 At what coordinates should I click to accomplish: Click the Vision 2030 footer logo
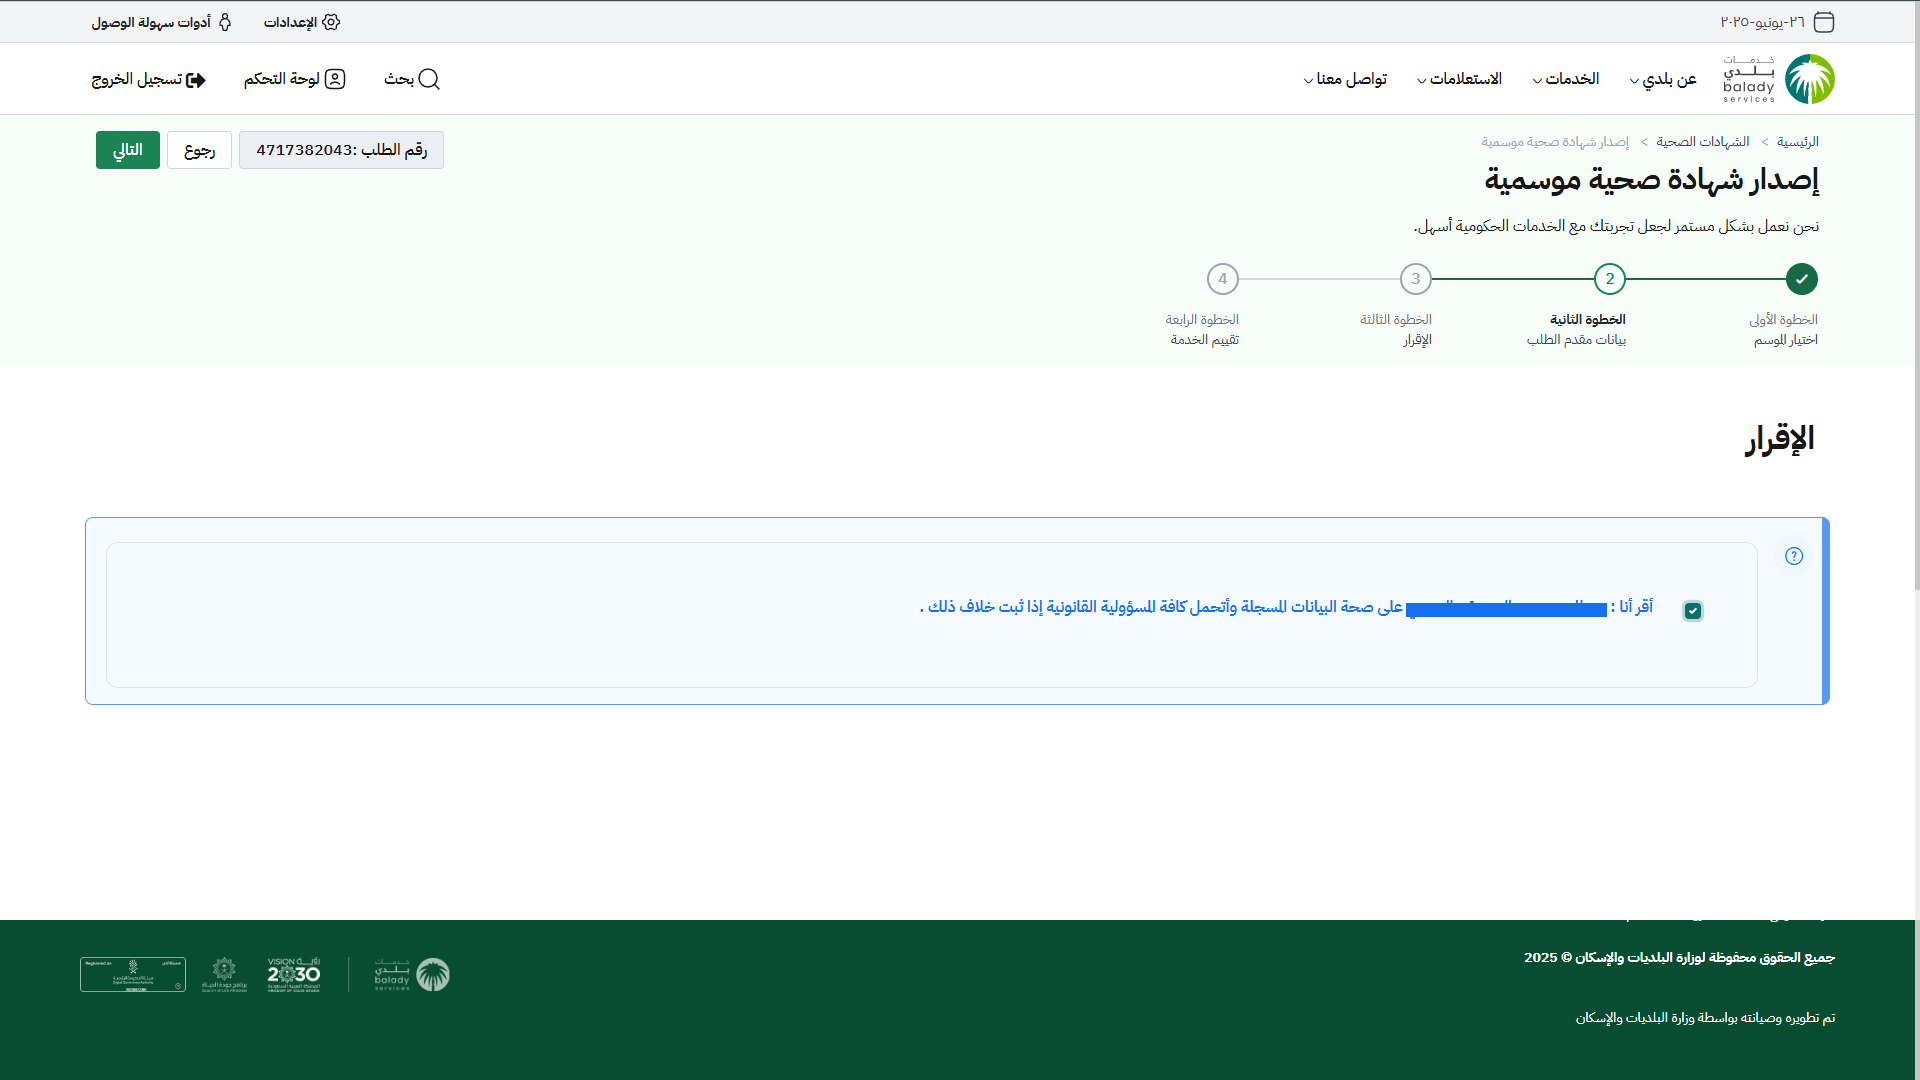(294, 974)
